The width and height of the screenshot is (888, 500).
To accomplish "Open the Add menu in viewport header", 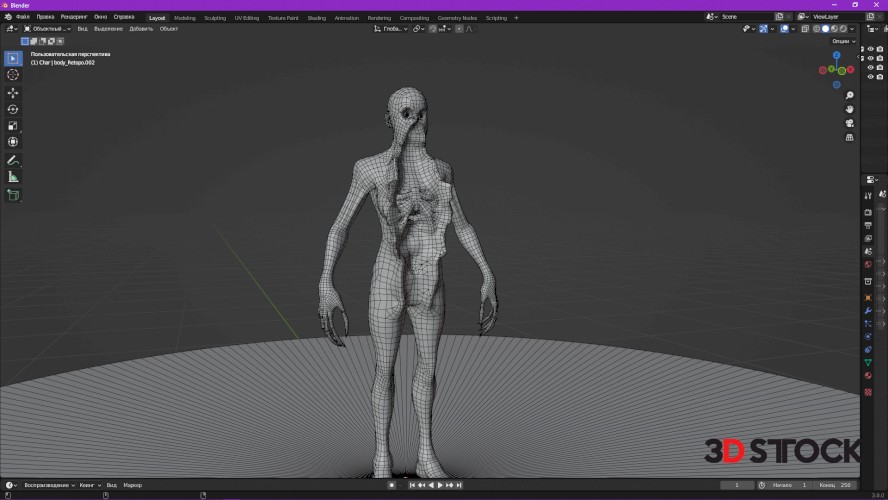I will 141,29.
